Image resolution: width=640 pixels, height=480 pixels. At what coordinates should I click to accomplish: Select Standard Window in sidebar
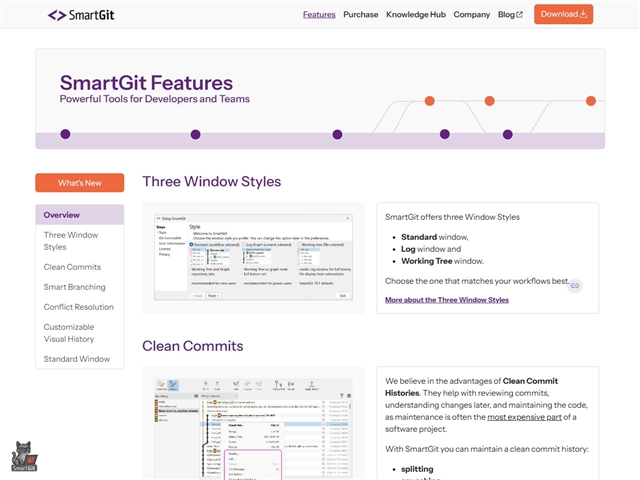76,359
